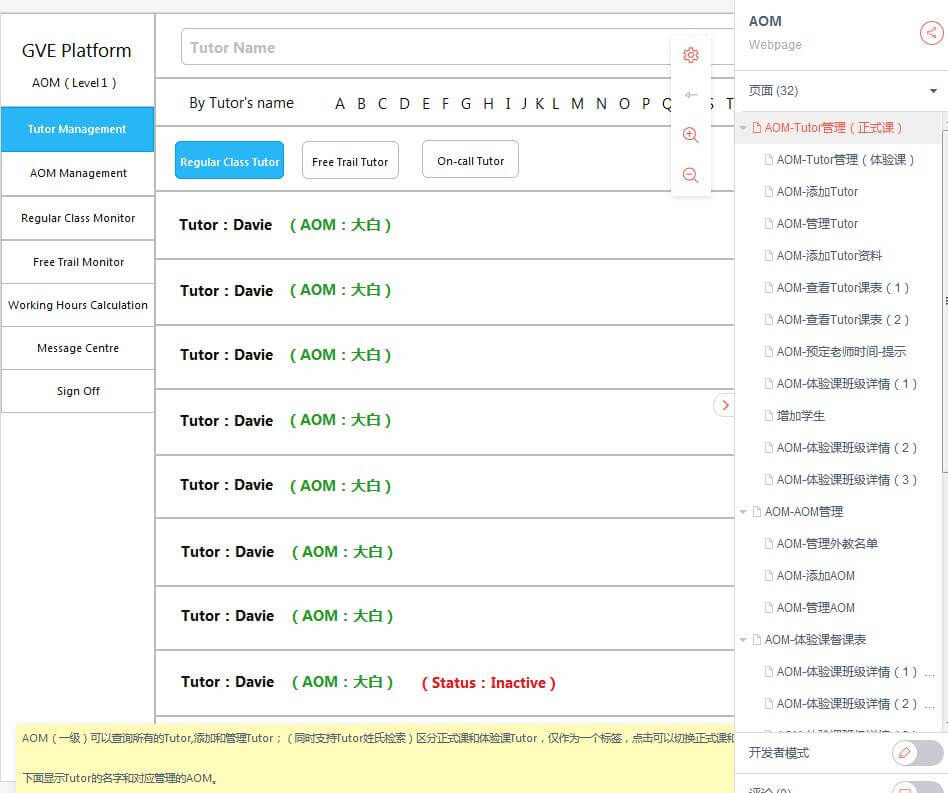Switch to Free Trail Tutor tab
The image size is (948, 793).
350,161
